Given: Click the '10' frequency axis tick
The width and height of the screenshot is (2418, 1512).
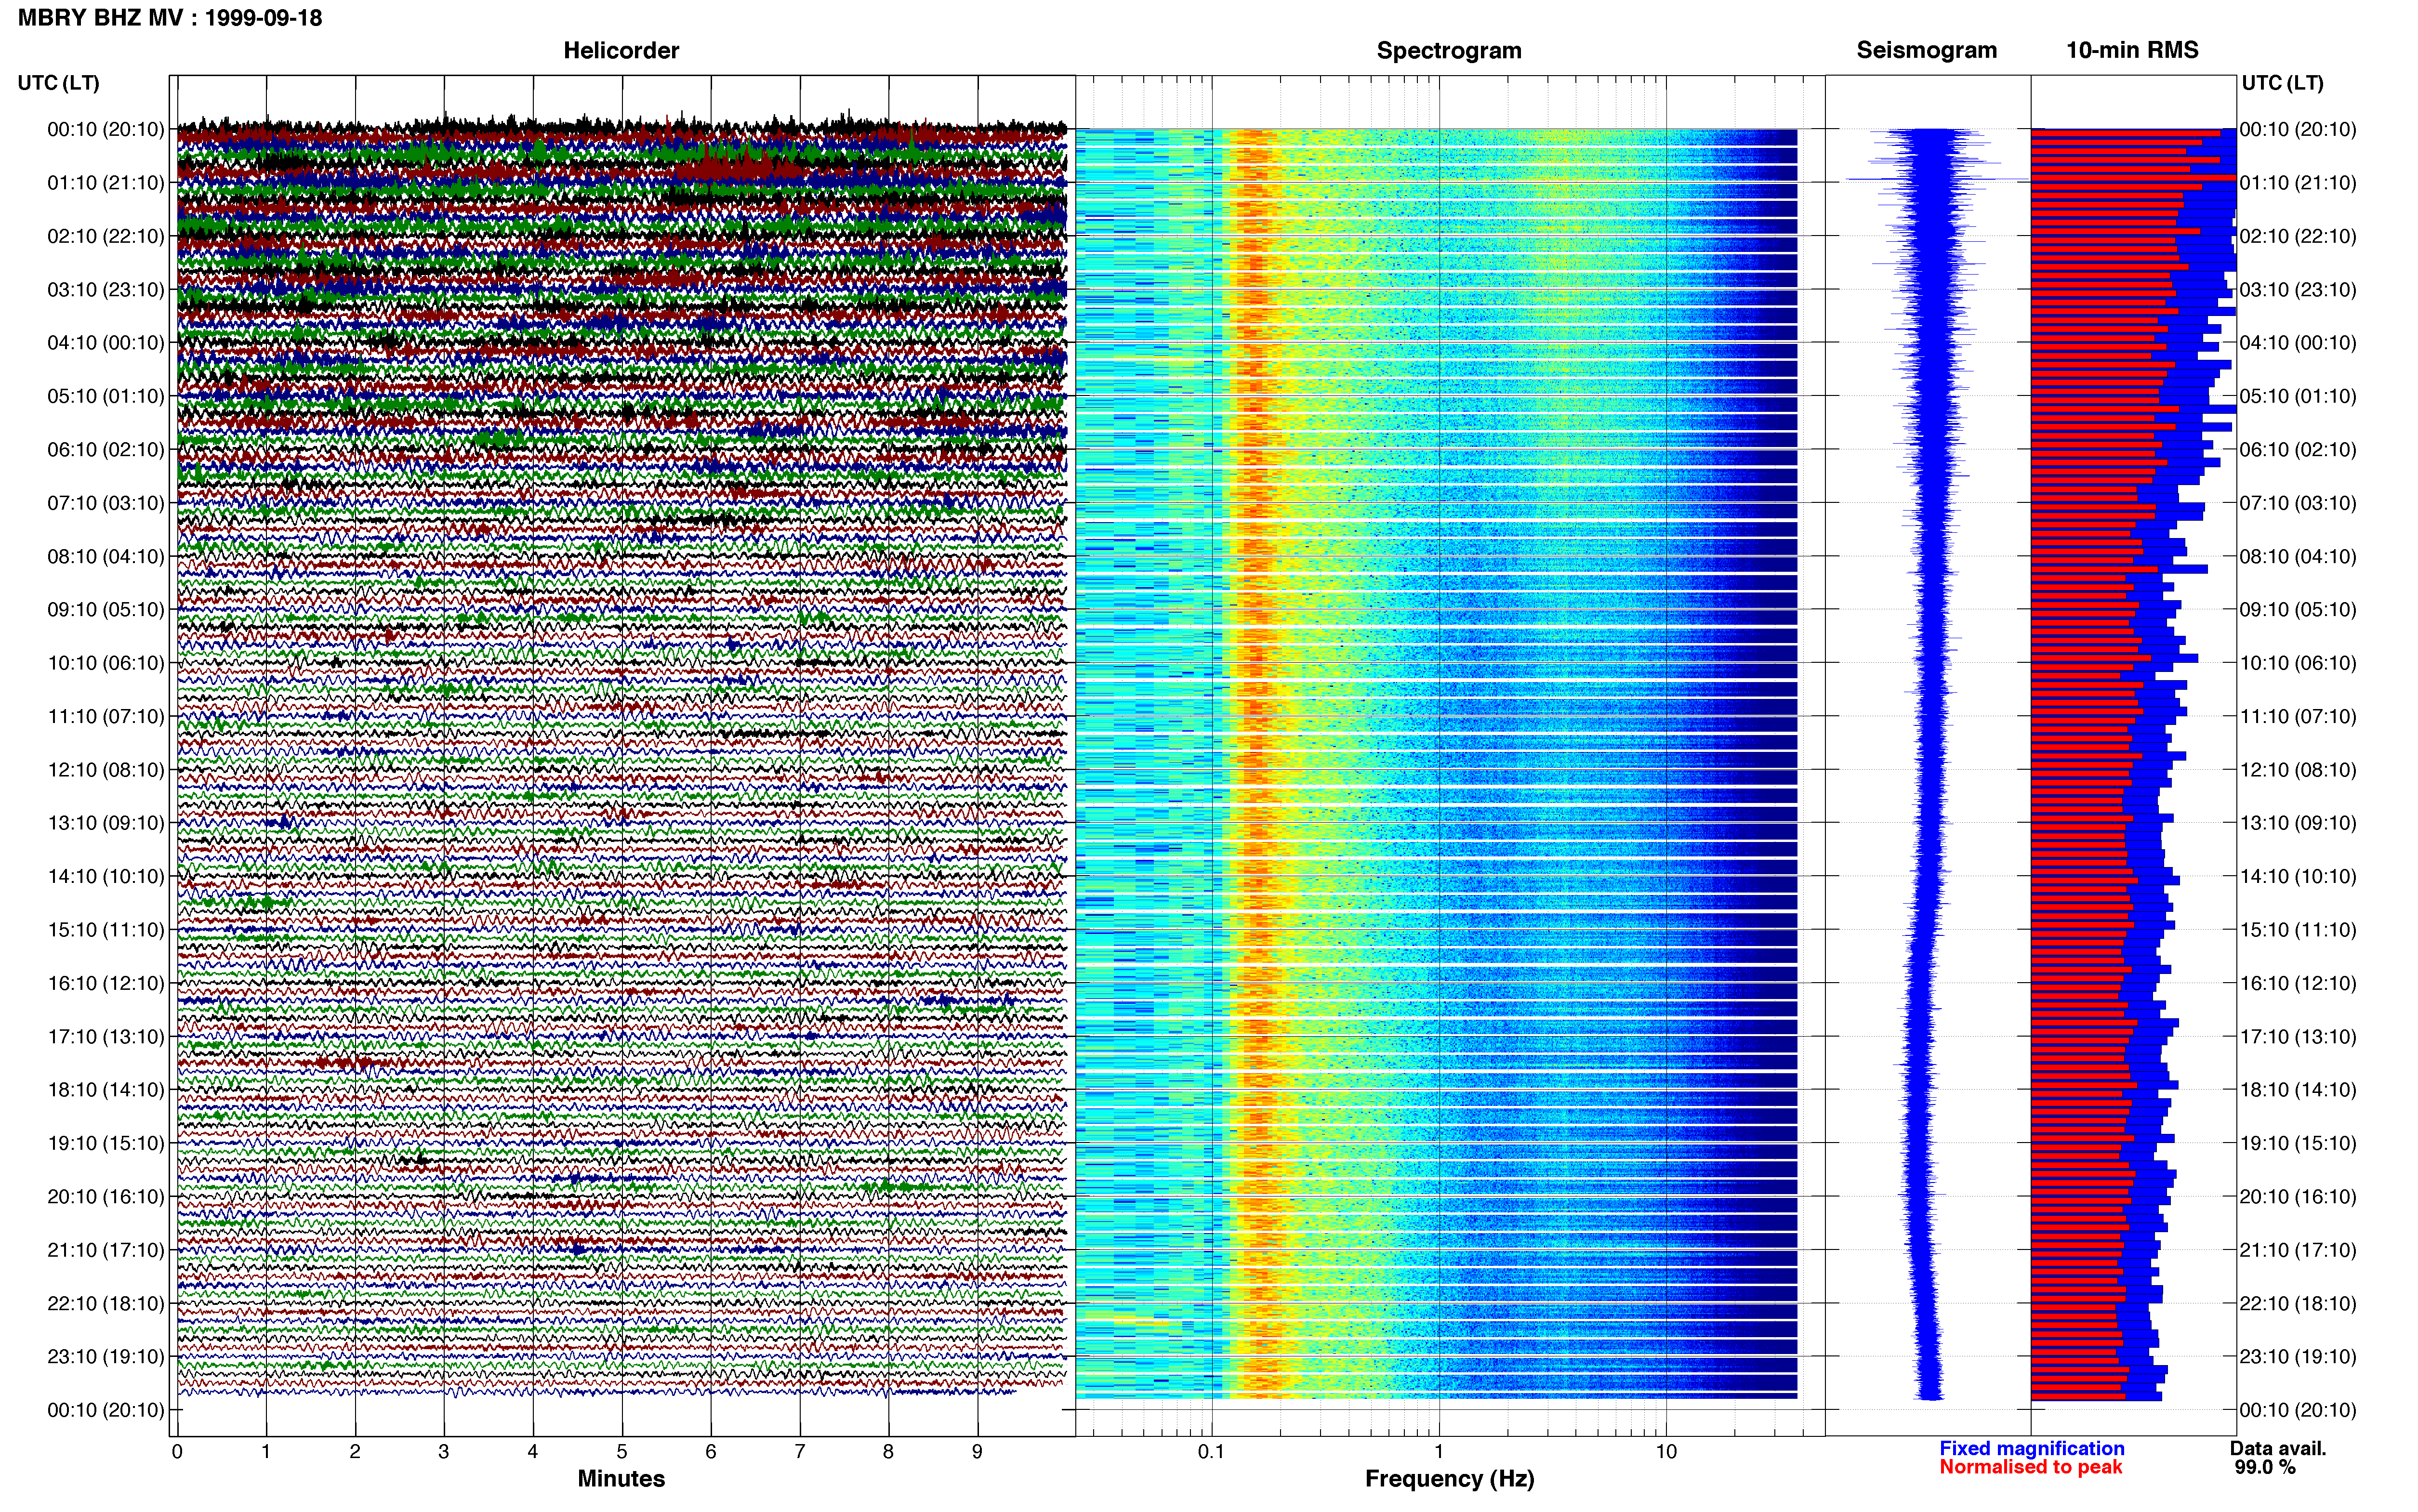Looking at the screenshot, I should [1666, 1452].
